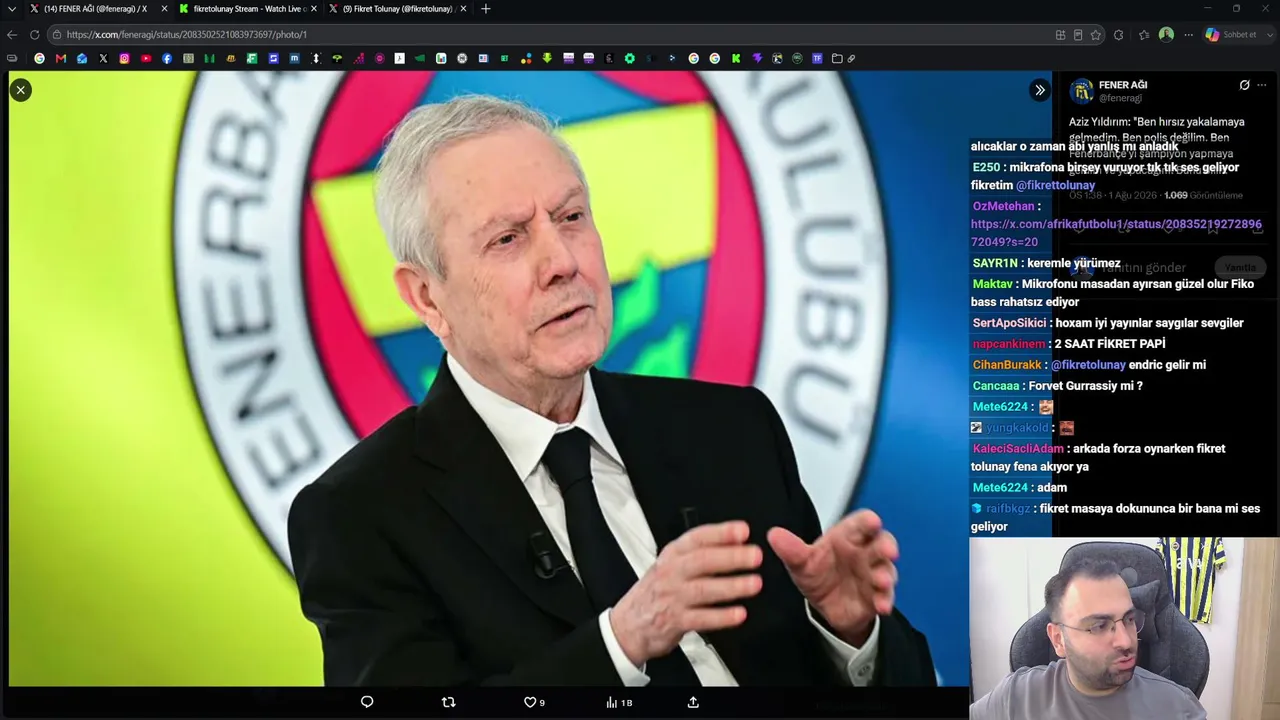
Task: Open Facebook bookmark in bookmarks bar
Action: pos(166,58)
